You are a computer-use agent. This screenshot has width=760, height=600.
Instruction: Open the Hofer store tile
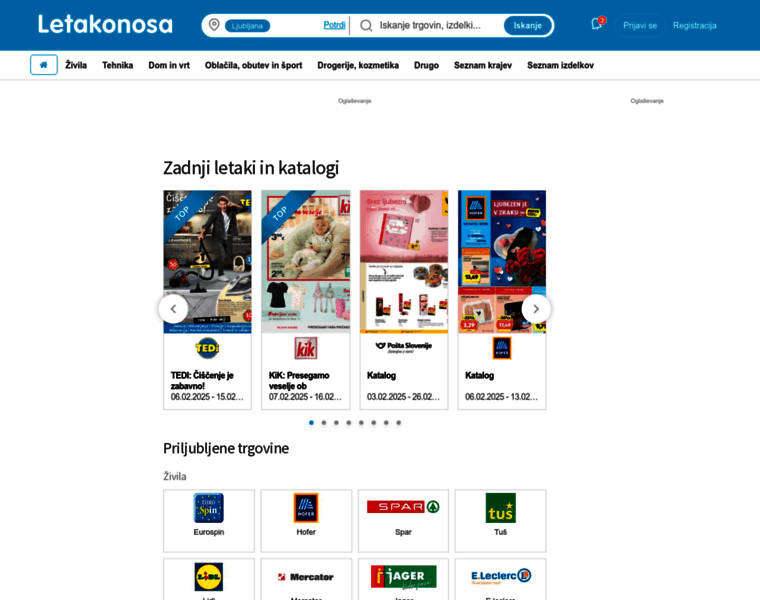pos(306,521)
